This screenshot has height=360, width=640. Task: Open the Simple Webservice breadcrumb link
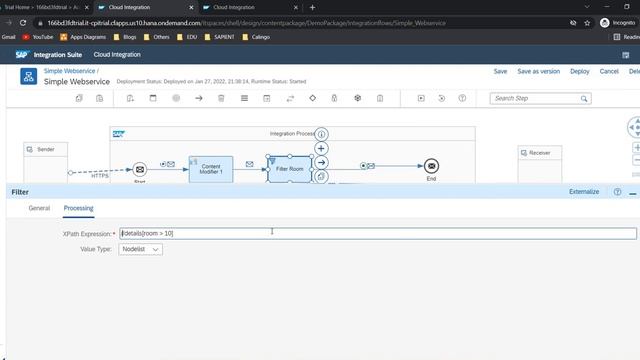(x=69, y=71)
